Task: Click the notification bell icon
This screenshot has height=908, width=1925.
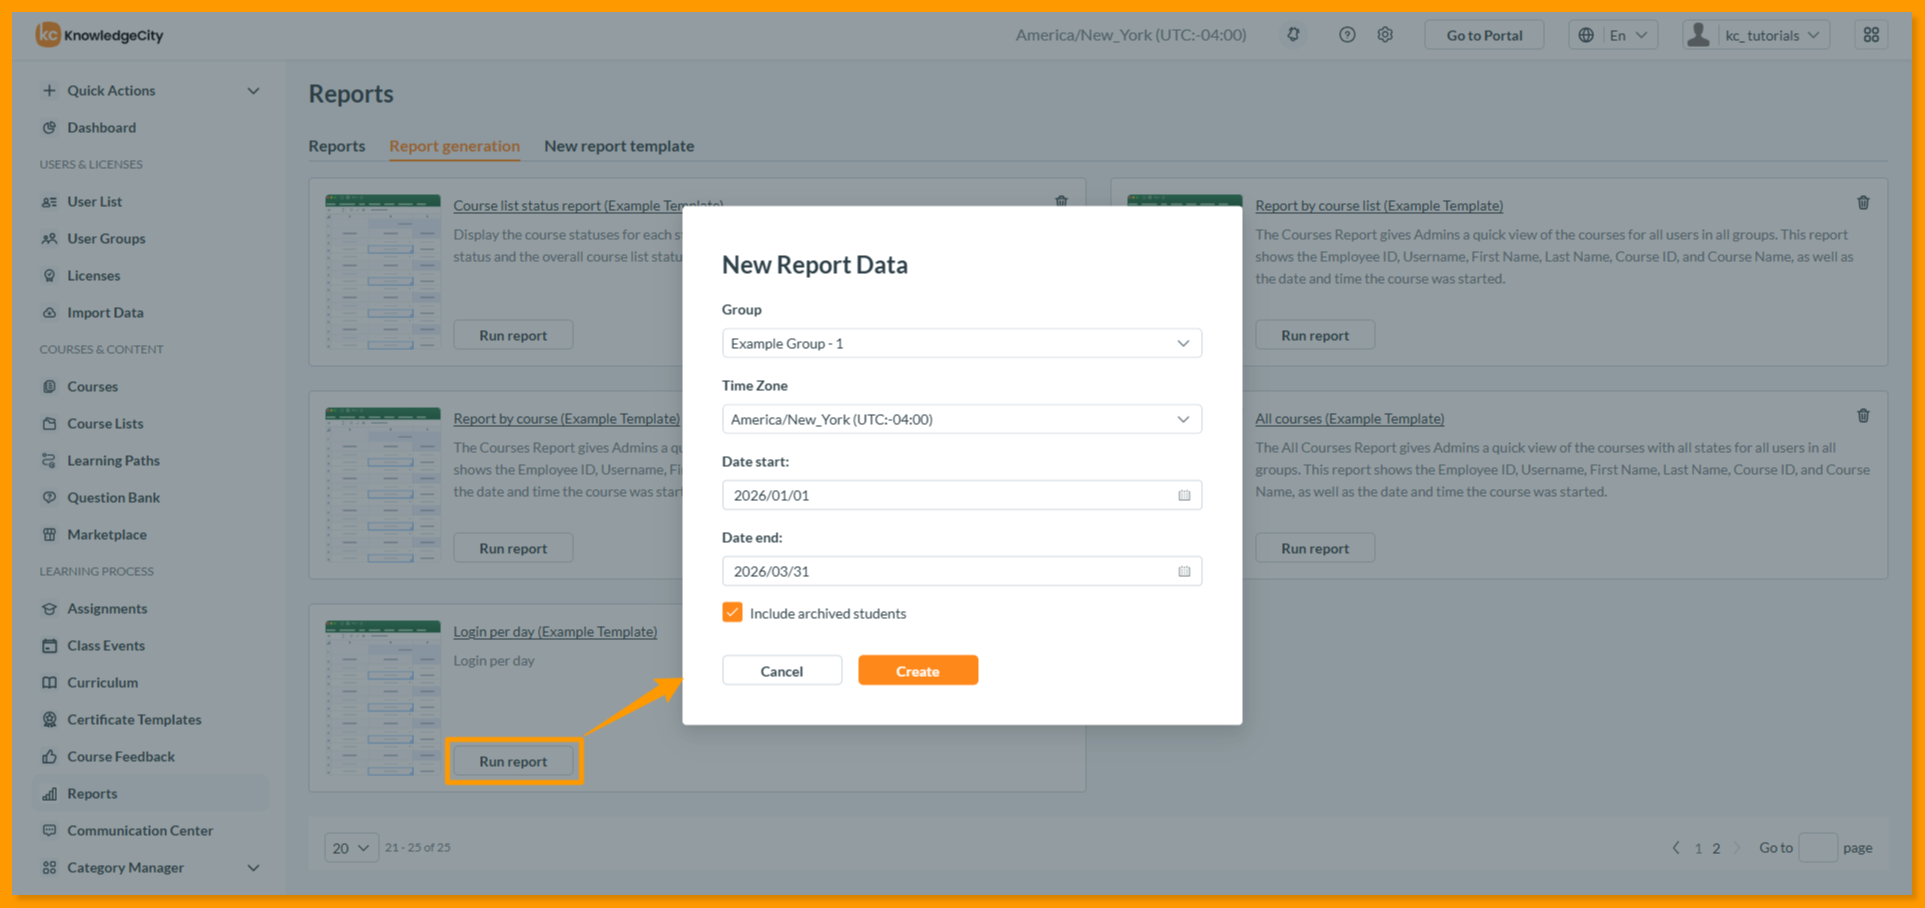Action: pyautogui.click(x=1293, y=35)
